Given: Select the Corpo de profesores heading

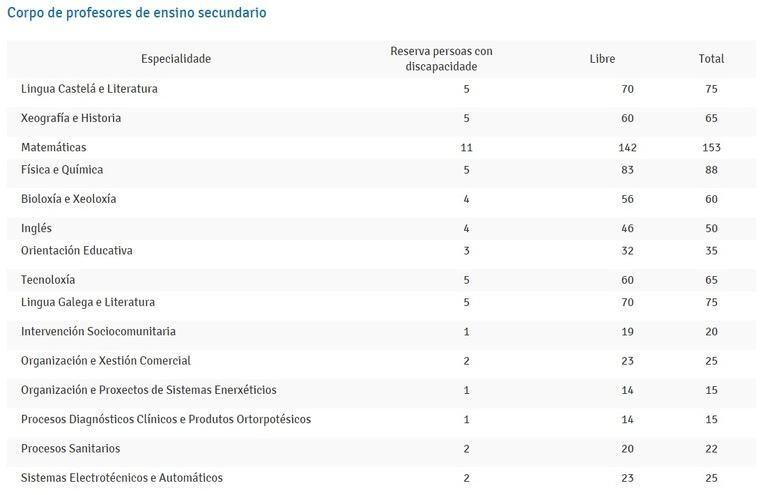Looking at the screenshot, I should [x=137, y=13].
